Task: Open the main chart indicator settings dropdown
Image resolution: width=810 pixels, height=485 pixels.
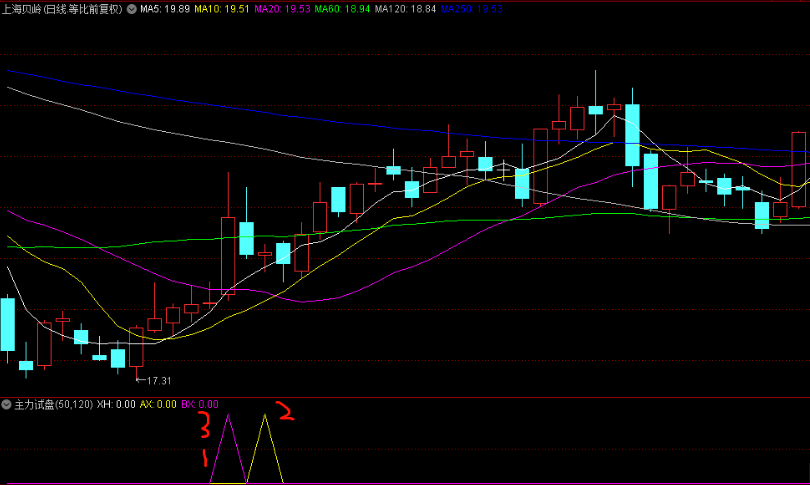Action: (x=132, y=9)
